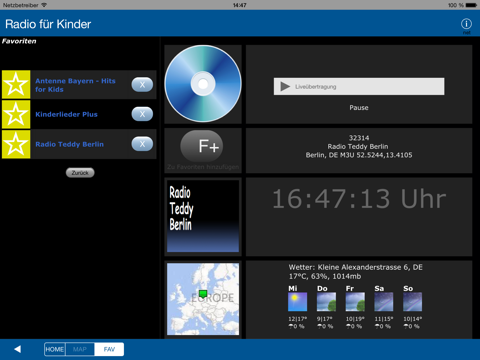This screenshot has height=360, width=480.
Task: Start playback with the Liveübertragung play arrow
Action: (285, 87)
